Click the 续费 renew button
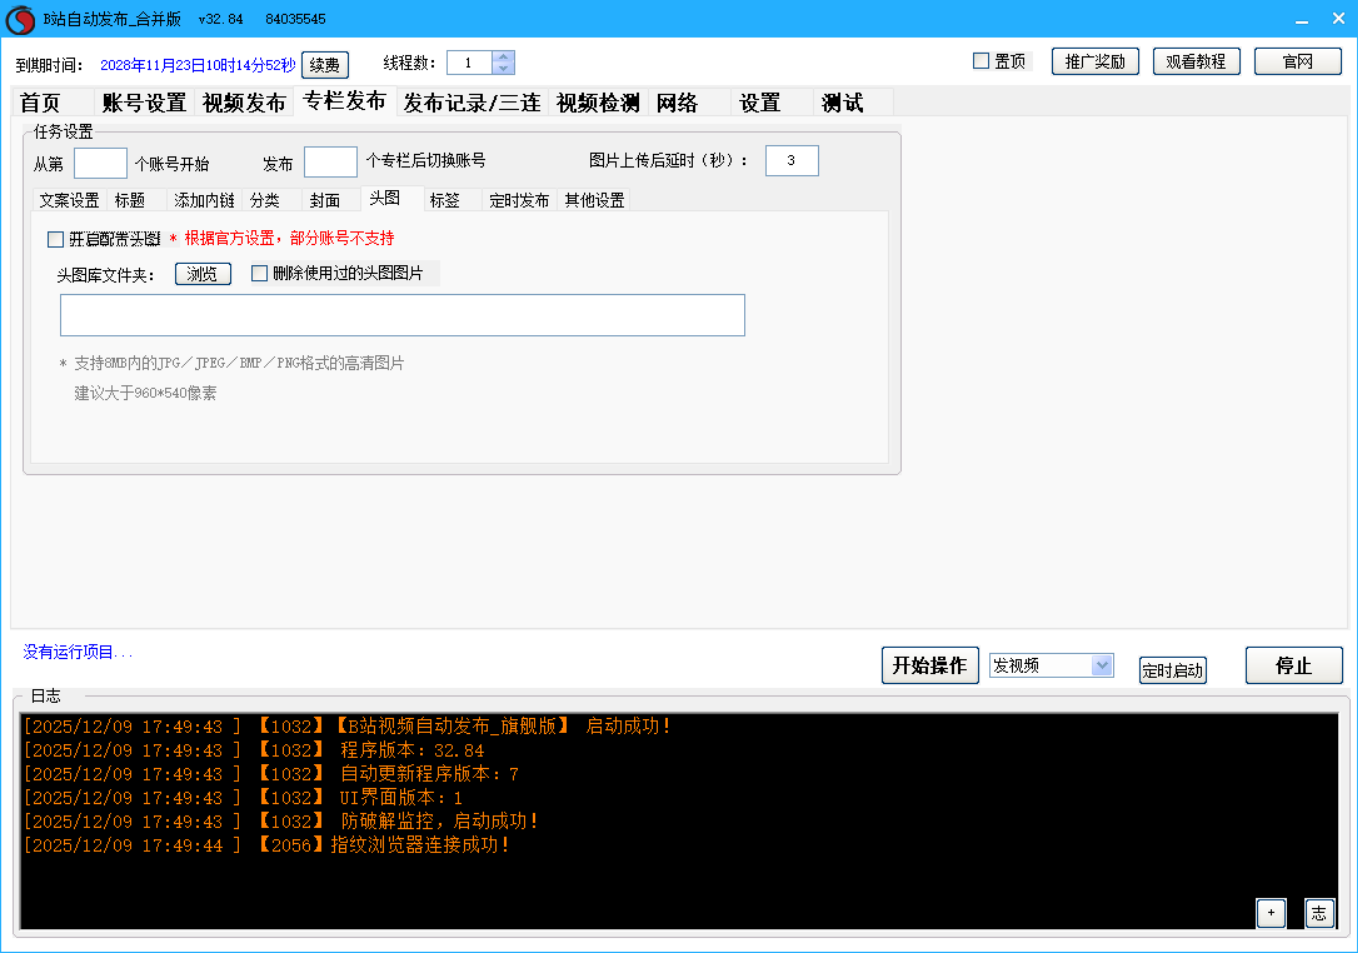 (x=325, y=65)
